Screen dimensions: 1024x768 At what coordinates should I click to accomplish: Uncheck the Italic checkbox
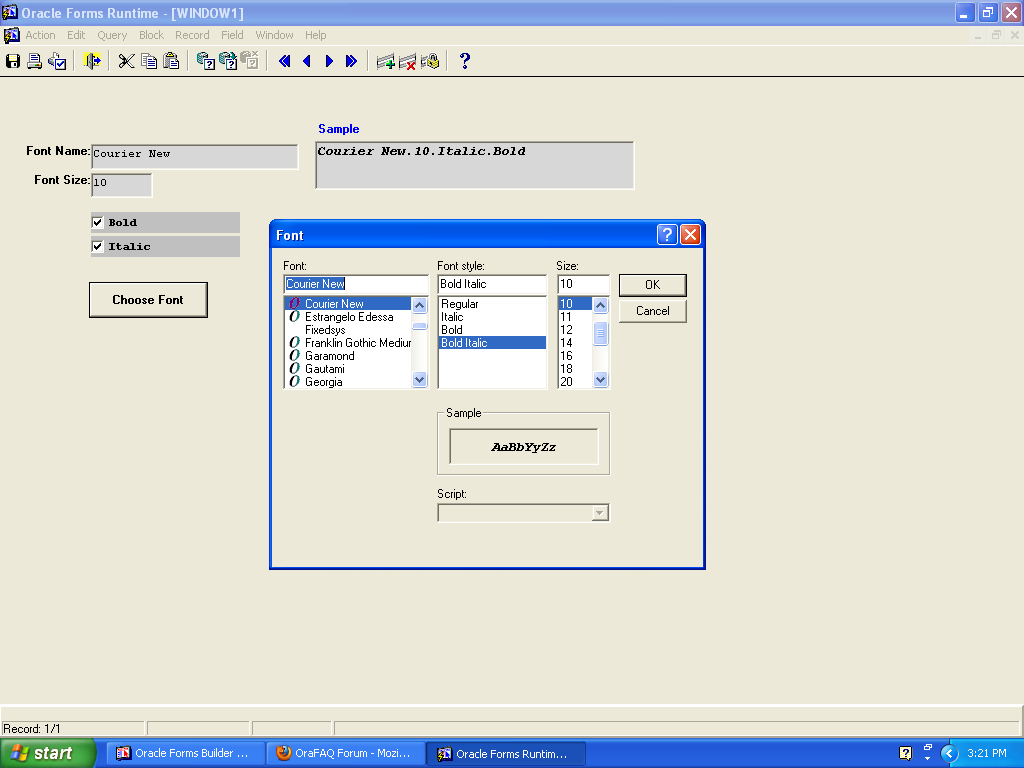97,246
